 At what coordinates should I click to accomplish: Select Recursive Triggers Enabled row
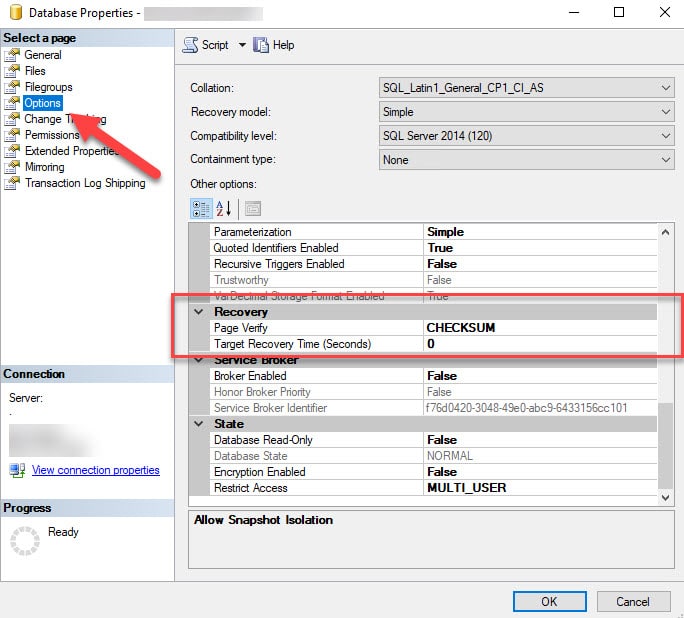tap(433, 264)
